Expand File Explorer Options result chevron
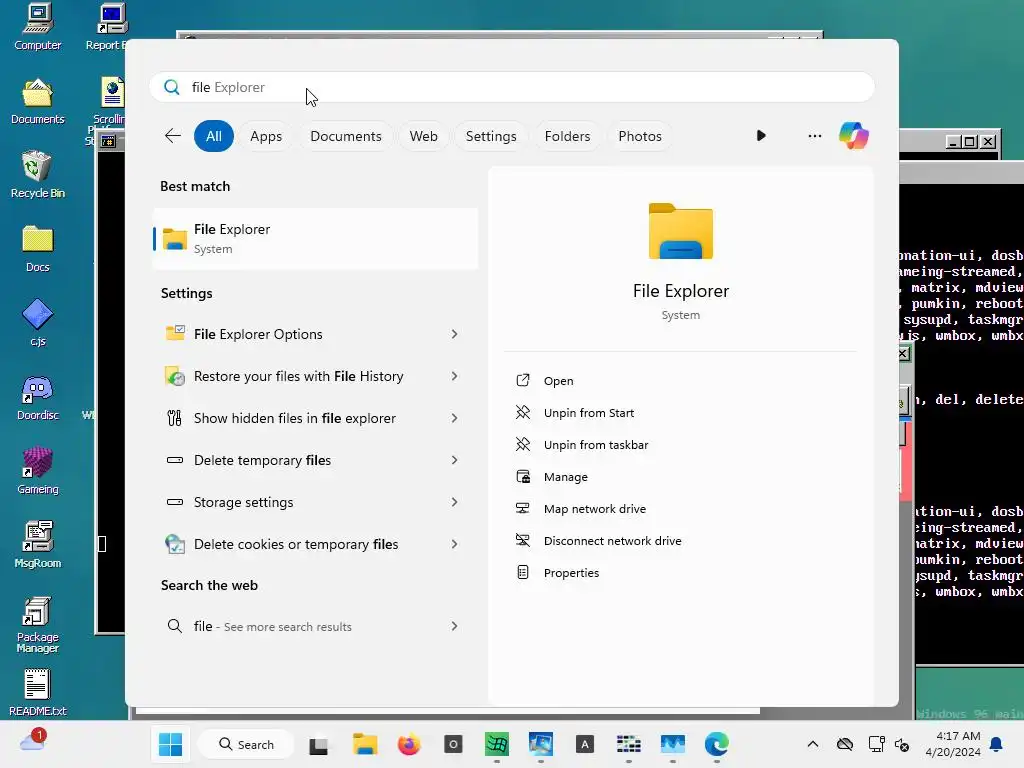The height and width of the screenshot is (768, 1024). [455, 334]
